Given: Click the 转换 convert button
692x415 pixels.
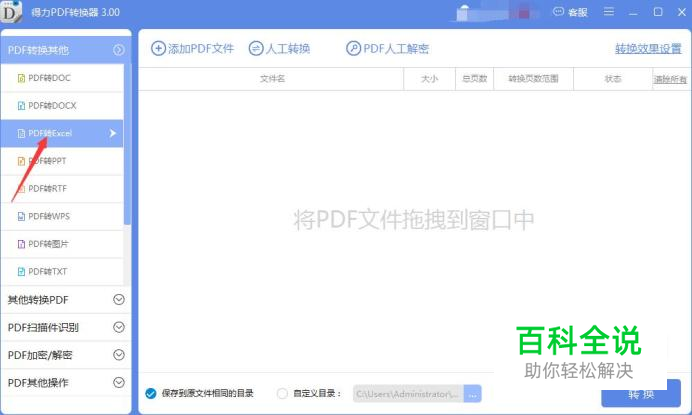Looking at the screenshot, I should click(641, 393).
